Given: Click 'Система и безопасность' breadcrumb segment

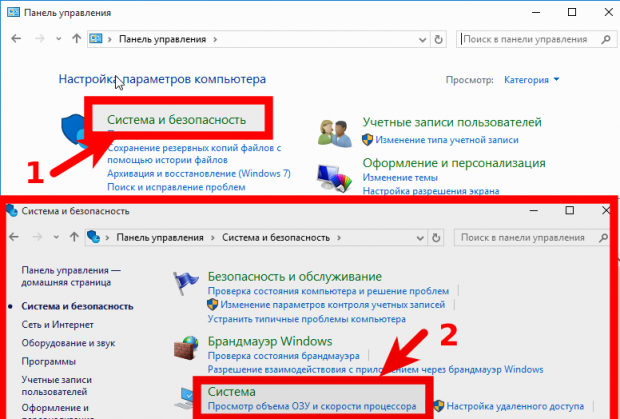Looking at the screenshot, I should pyautogui.click(x=276, y=238).
